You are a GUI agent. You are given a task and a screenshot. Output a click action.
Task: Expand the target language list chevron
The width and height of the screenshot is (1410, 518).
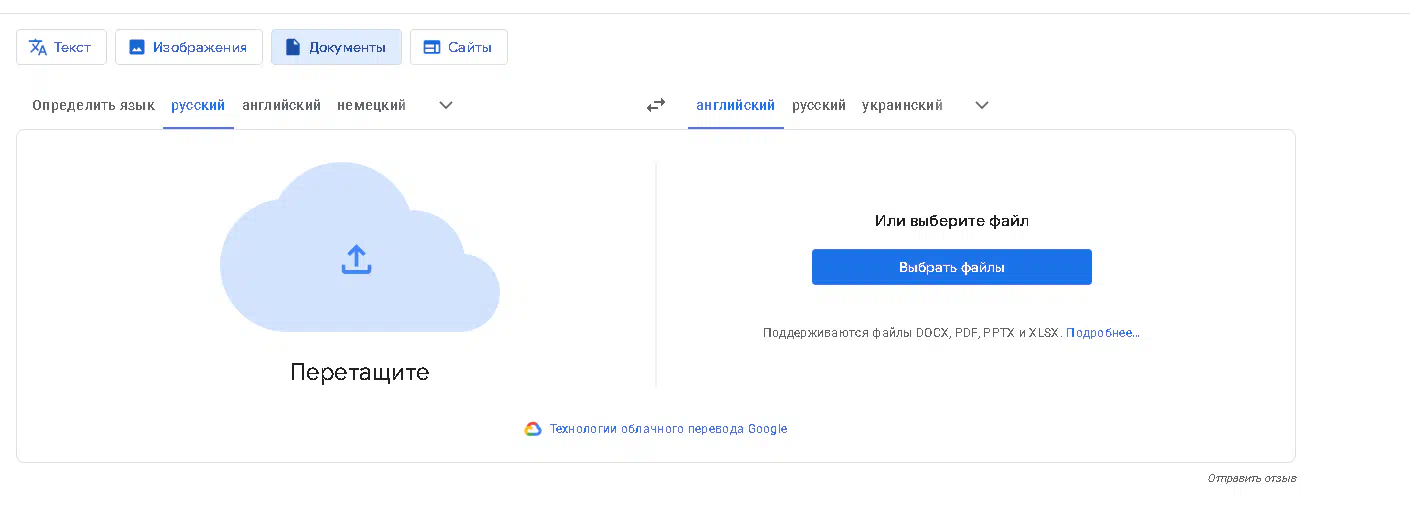(x=982, y=105)
